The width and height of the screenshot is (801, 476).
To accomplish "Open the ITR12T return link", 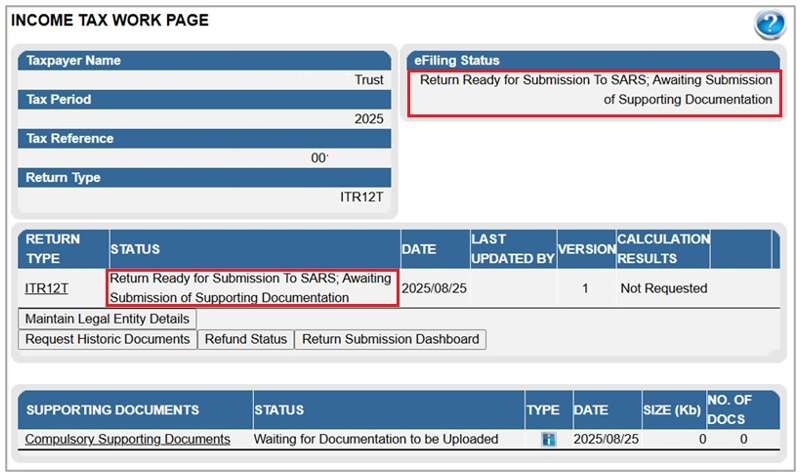I will [47, 288].
